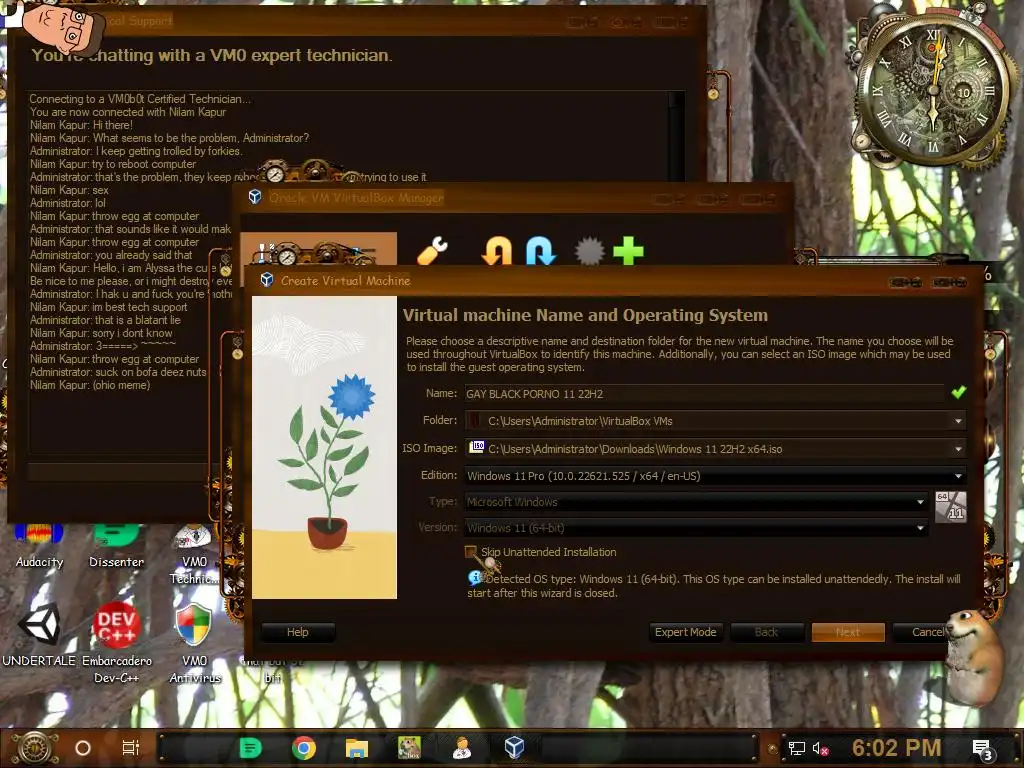Open the Embarcadero Dev-C++ desktop icon

[x=117, y=643]
